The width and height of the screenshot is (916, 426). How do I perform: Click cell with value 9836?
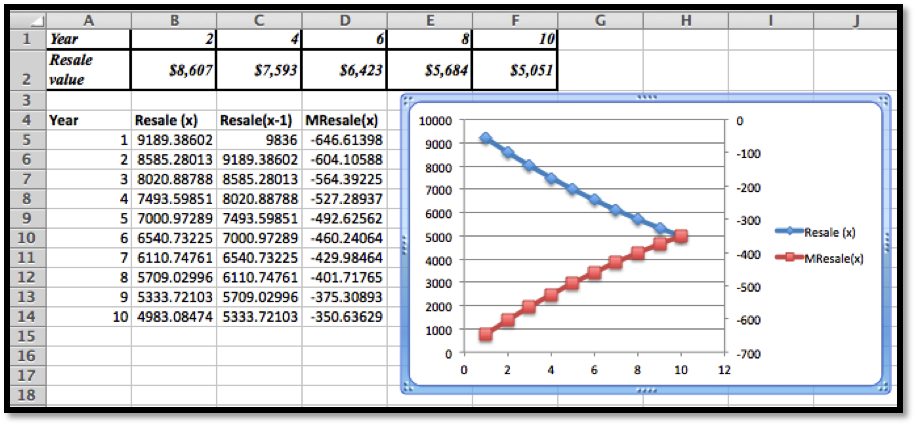[258, 139]
